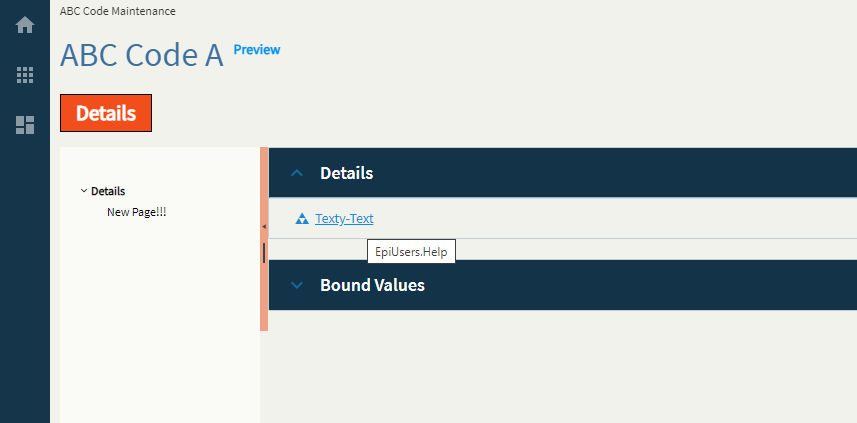The image size is (857, 423).
Task: Collapse Details panel with up chevron
Action: (x=297, y=173)
